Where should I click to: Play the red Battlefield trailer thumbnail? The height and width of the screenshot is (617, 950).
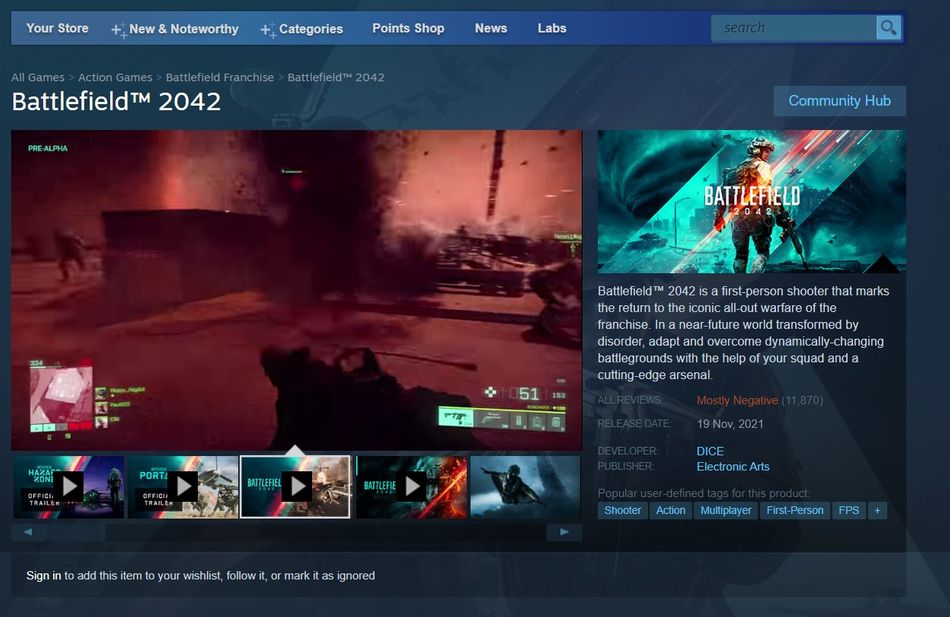412,487
